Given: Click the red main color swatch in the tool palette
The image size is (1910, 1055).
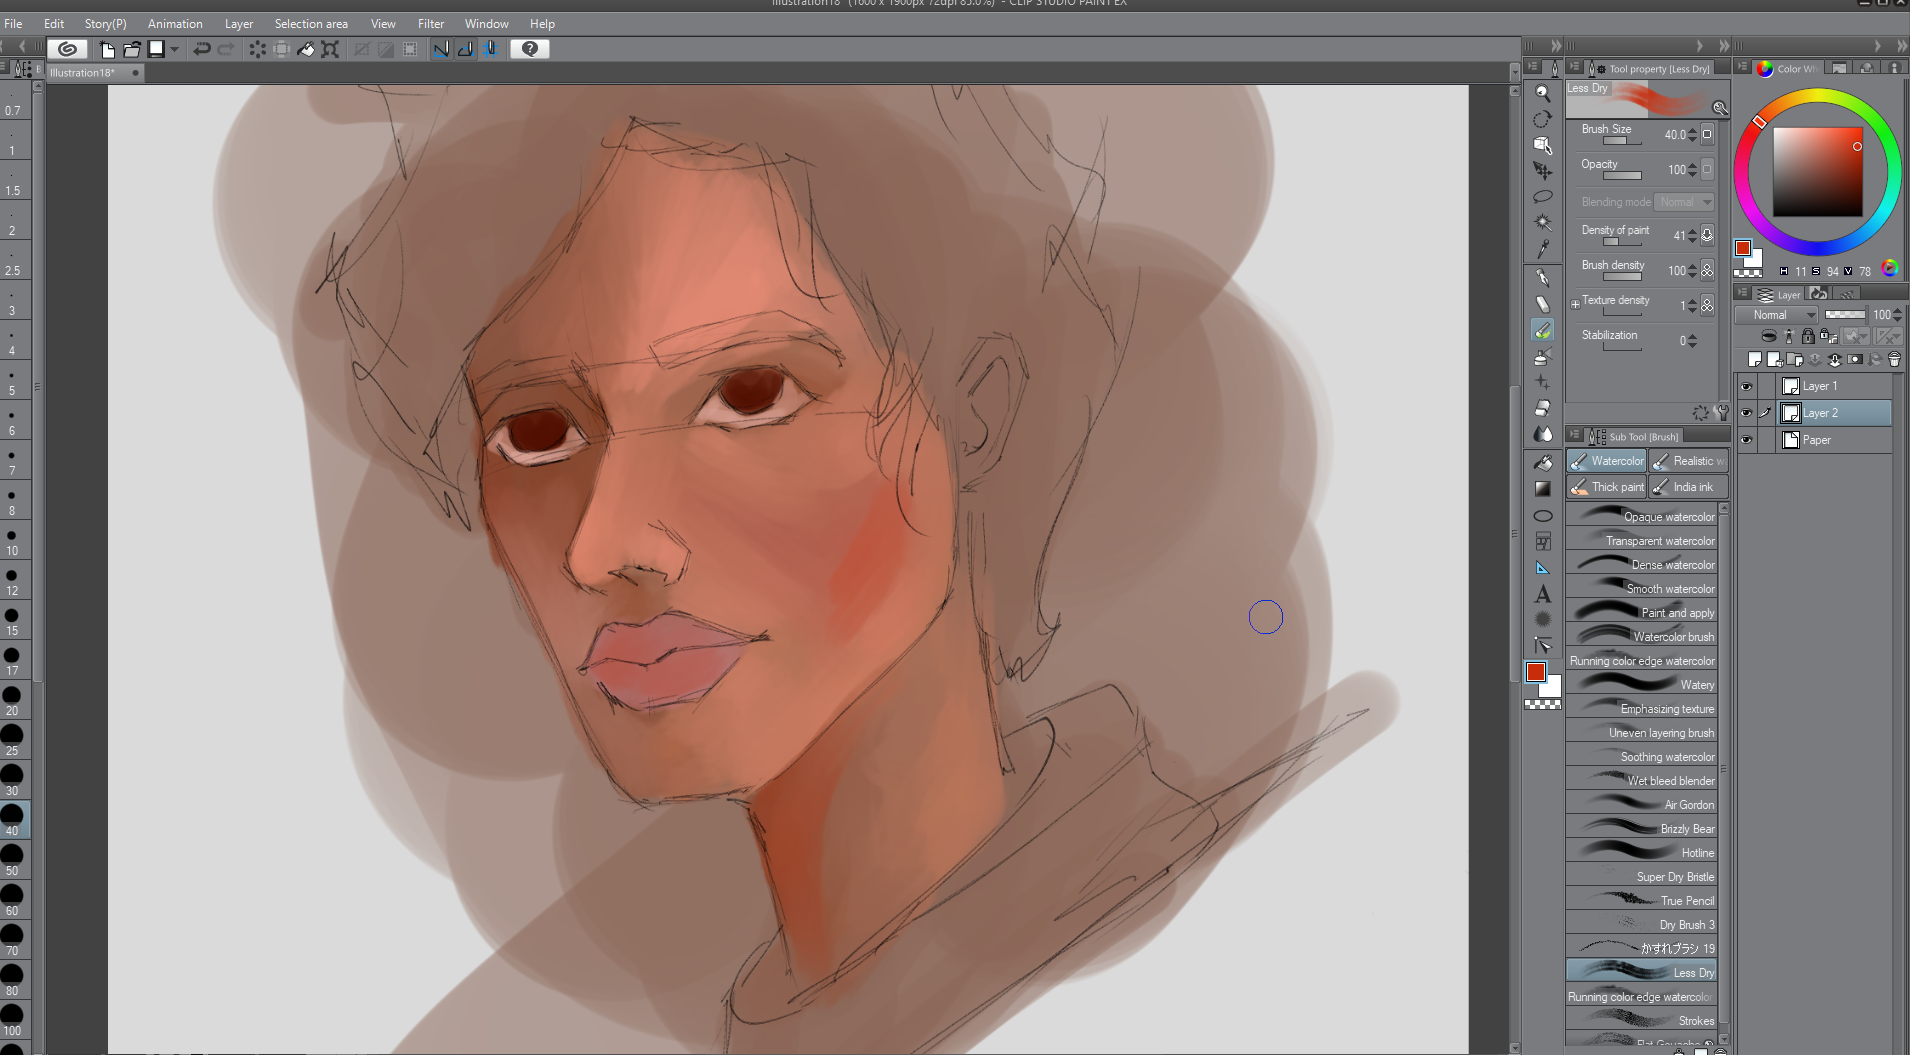Looking at the screenshot, I should 1535,672.
